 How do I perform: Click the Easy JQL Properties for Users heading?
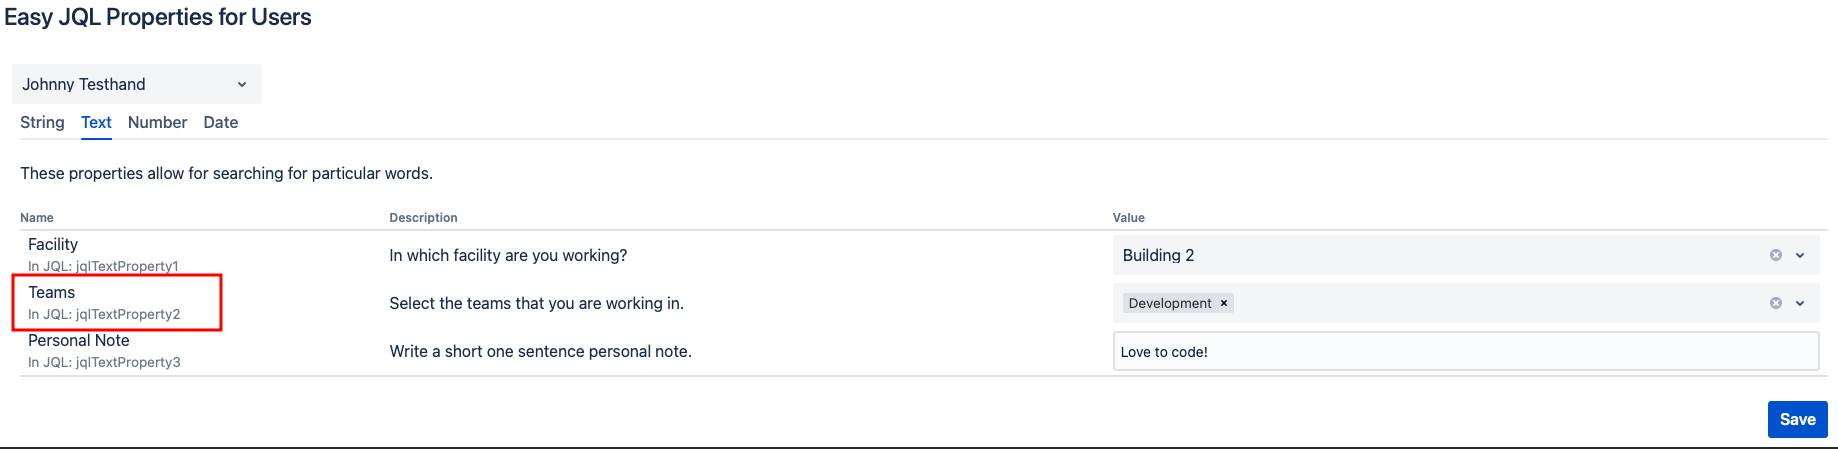(x=158, y=17)
